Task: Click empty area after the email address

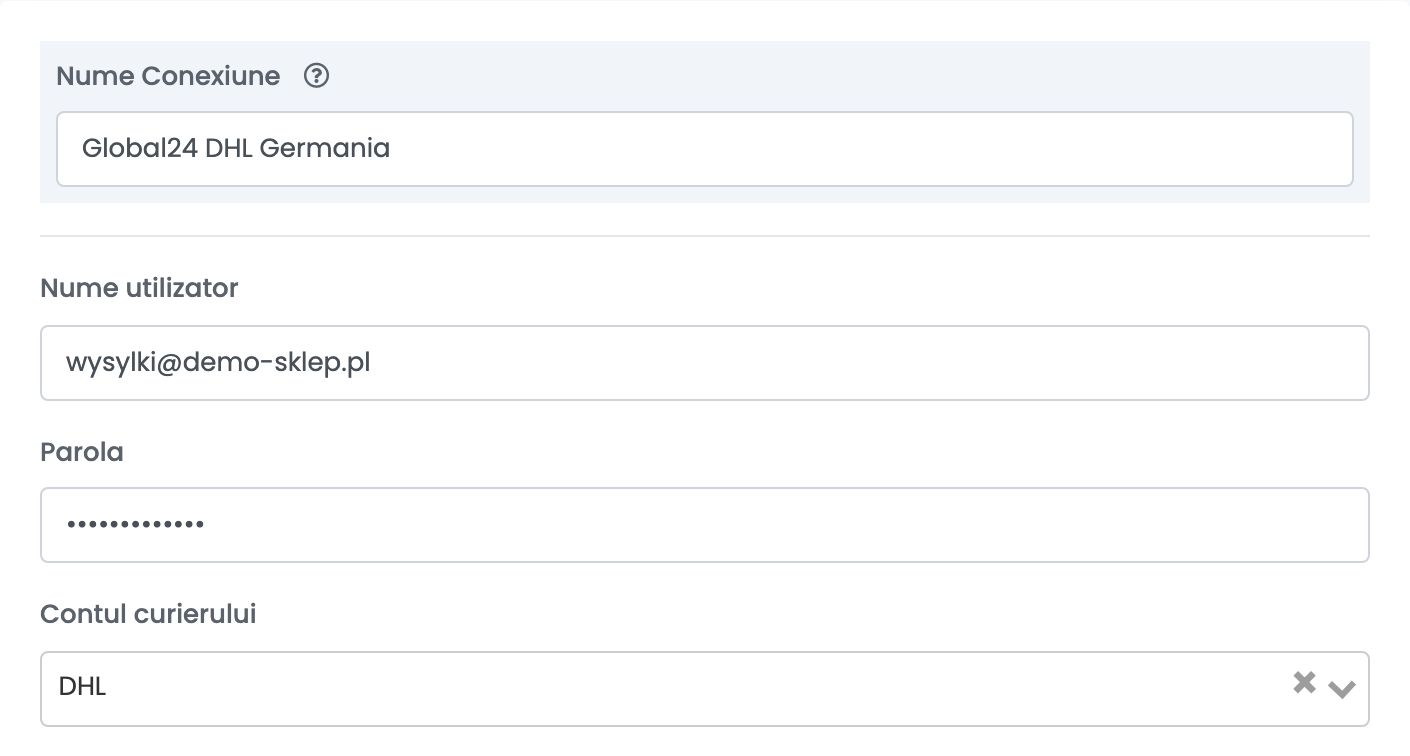Action: click(860, 363)
